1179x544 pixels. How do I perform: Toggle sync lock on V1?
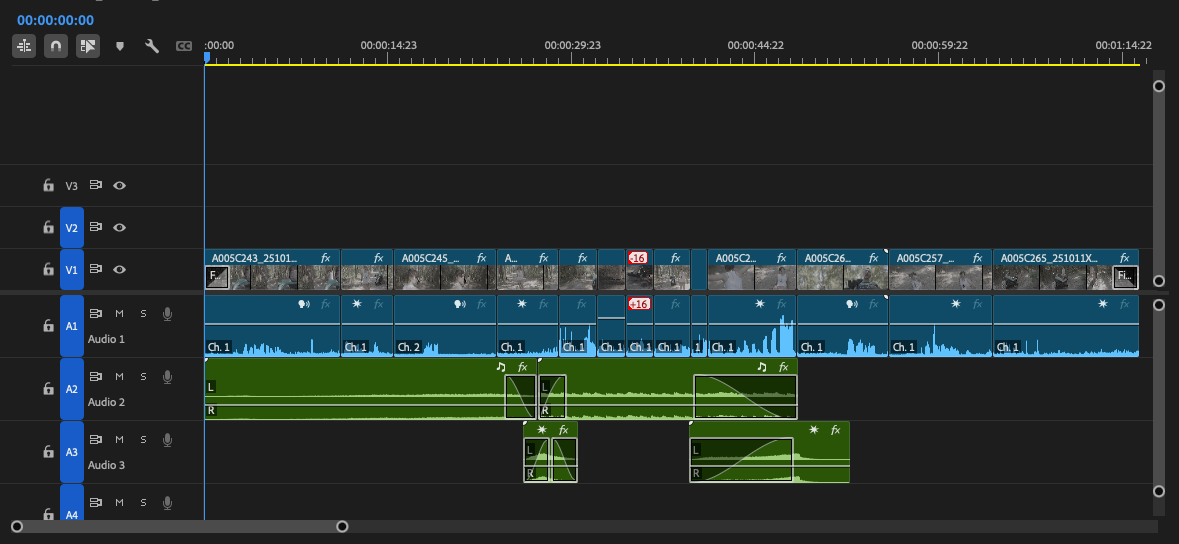[x=95, y=269]
